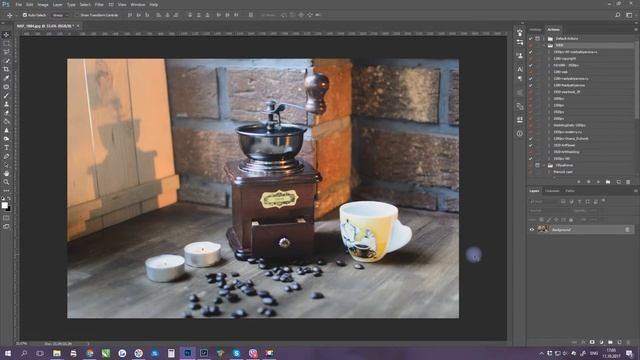The image size is (640, 360).
Task: Select the Clone Stamp tool
Action: pyautogui.click(x=6, y=104)
